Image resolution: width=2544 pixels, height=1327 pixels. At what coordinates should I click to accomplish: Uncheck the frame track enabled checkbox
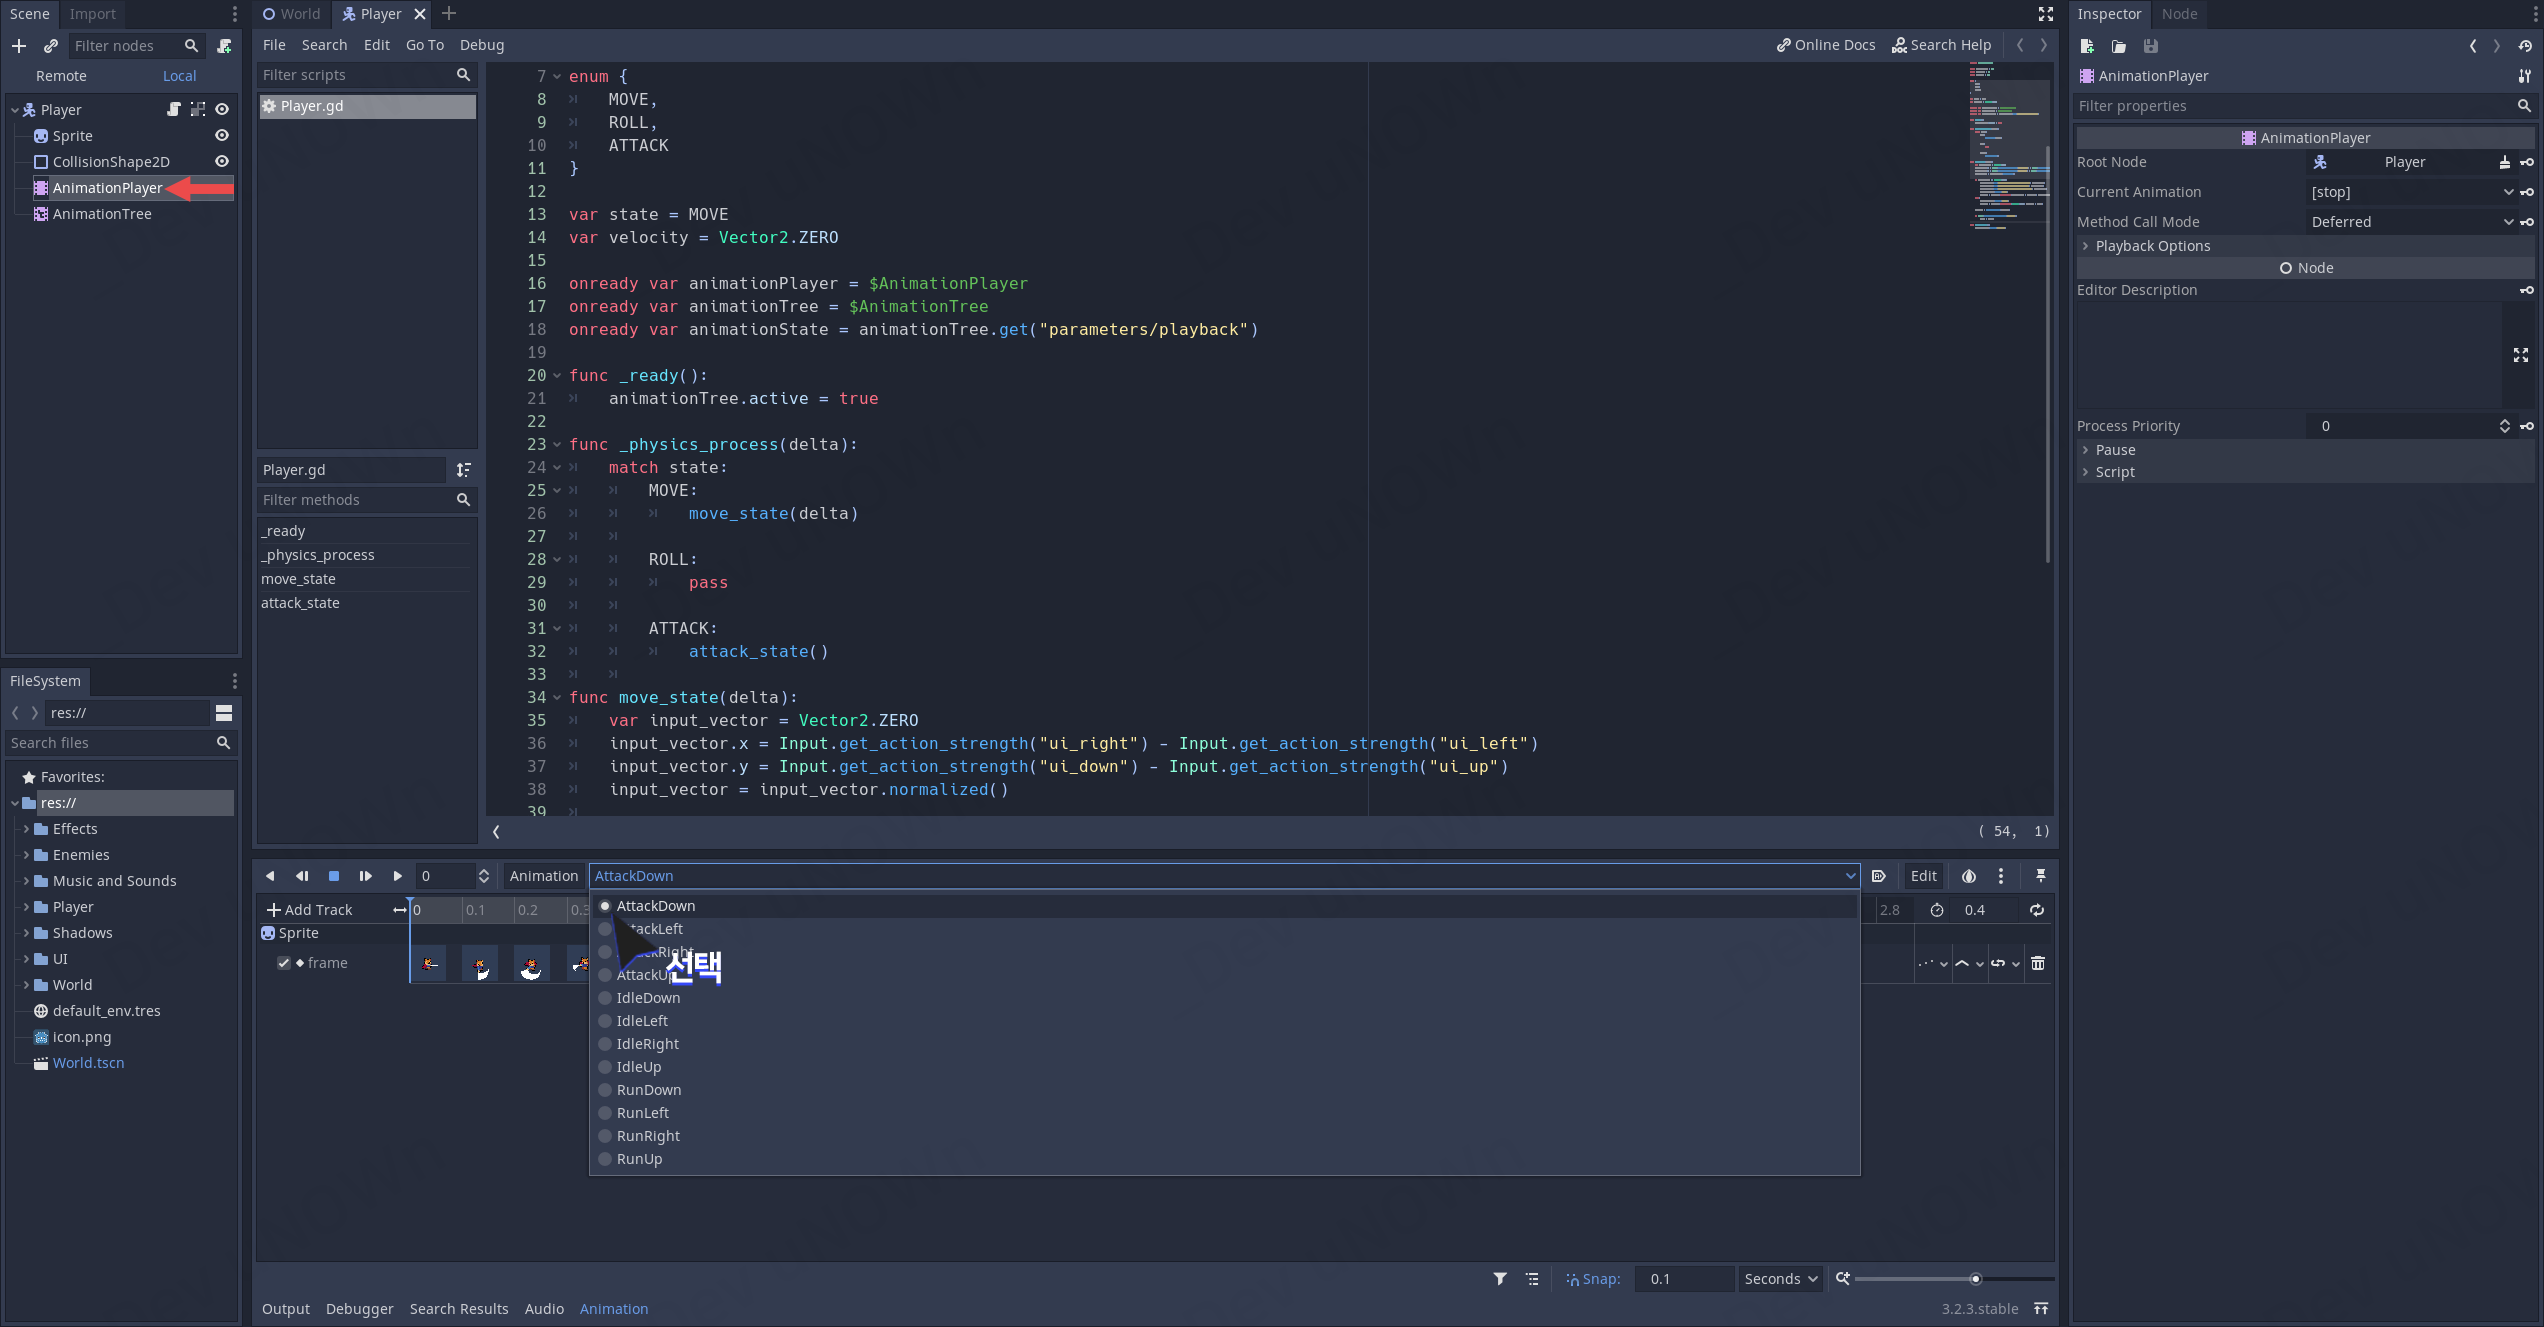pyautogui.click(x=284, y=963)
